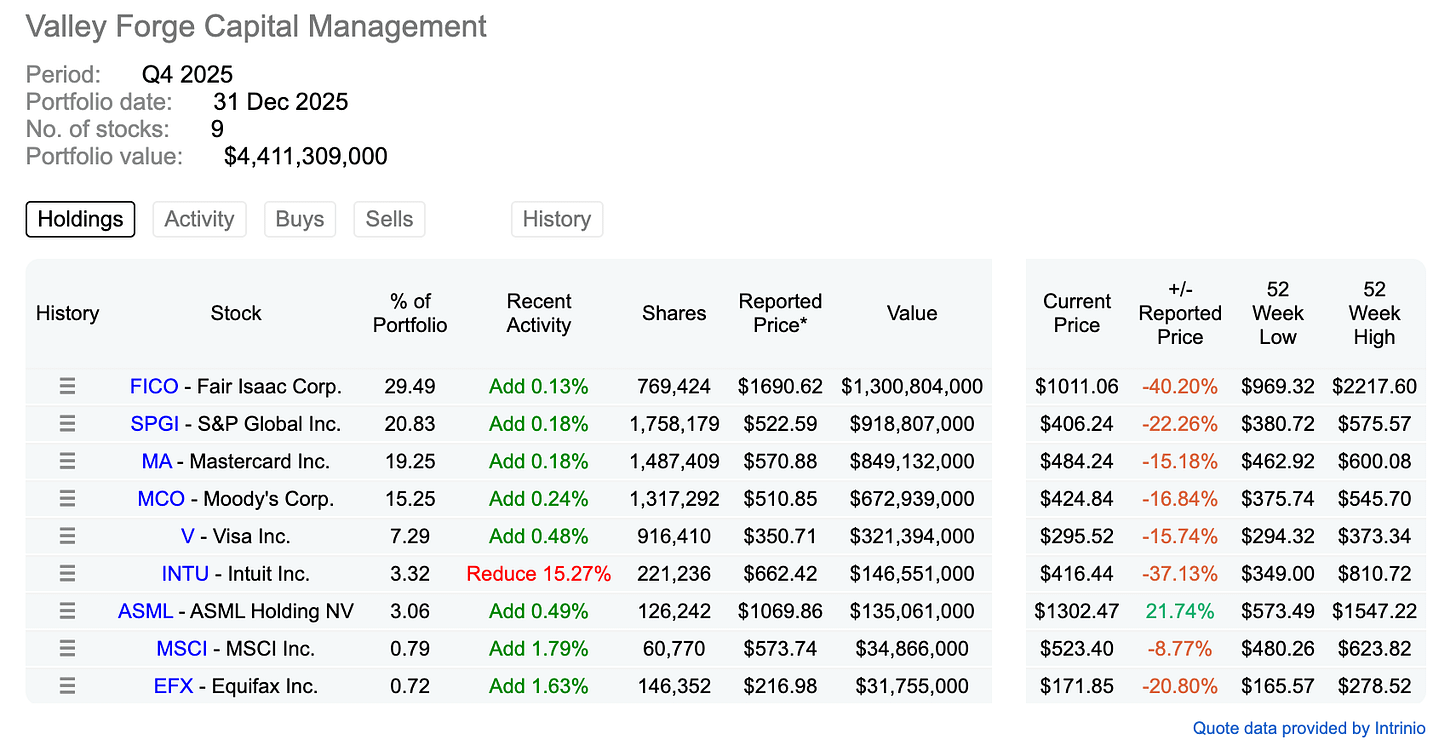Open the history icon for Intuit row
1456x751 pixels.
tap(67, 574)
